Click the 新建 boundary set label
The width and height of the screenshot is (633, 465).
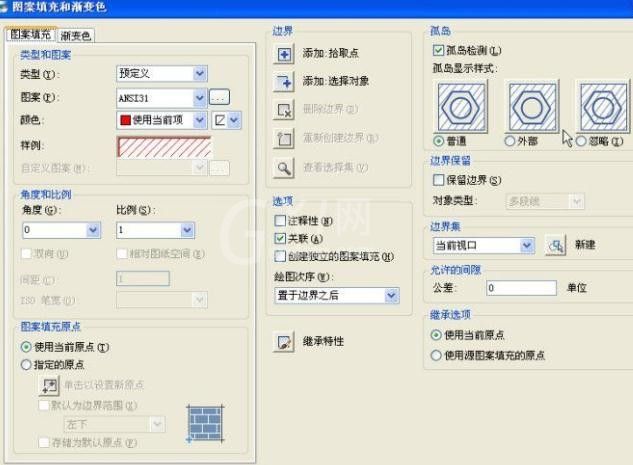[585, 245]
